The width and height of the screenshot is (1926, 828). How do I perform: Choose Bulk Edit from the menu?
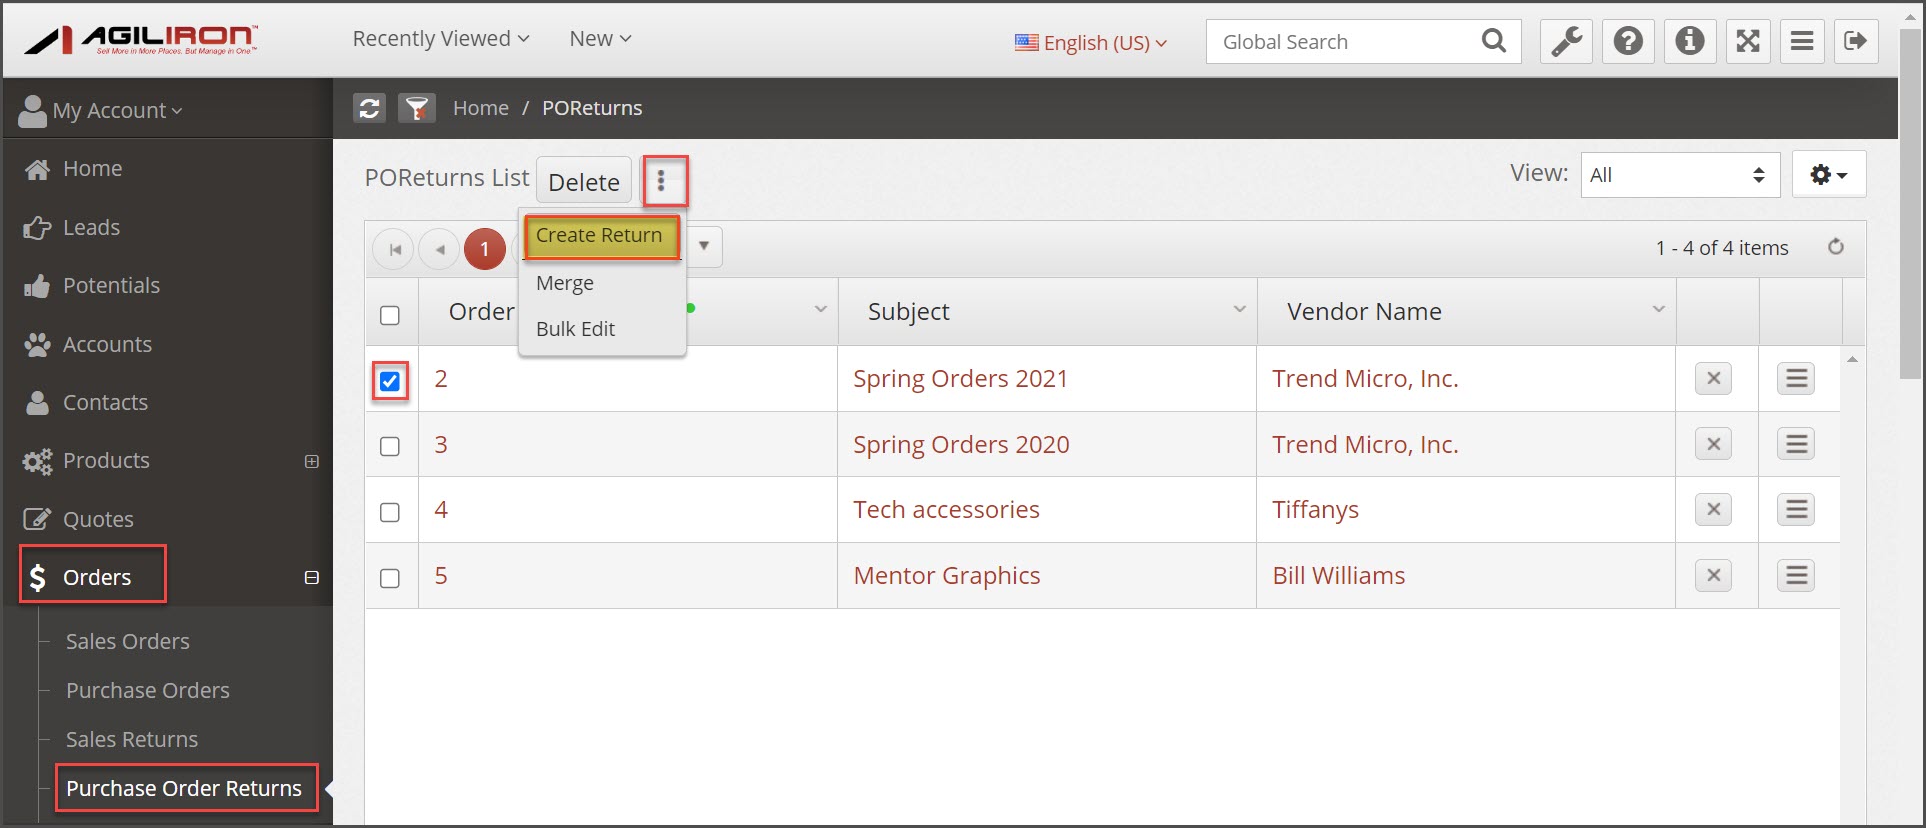(575, 329)
